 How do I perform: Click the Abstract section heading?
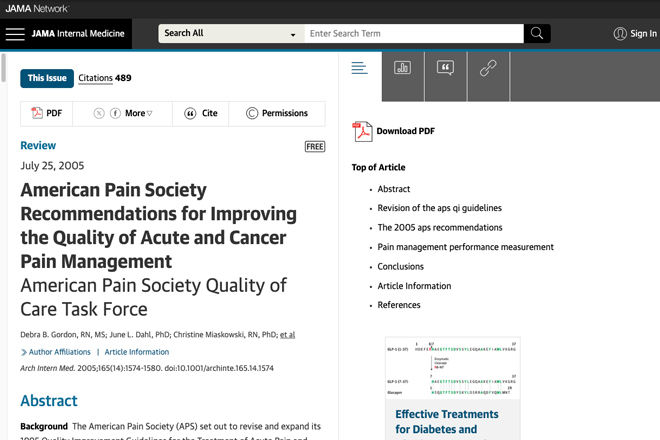point(49,401)
